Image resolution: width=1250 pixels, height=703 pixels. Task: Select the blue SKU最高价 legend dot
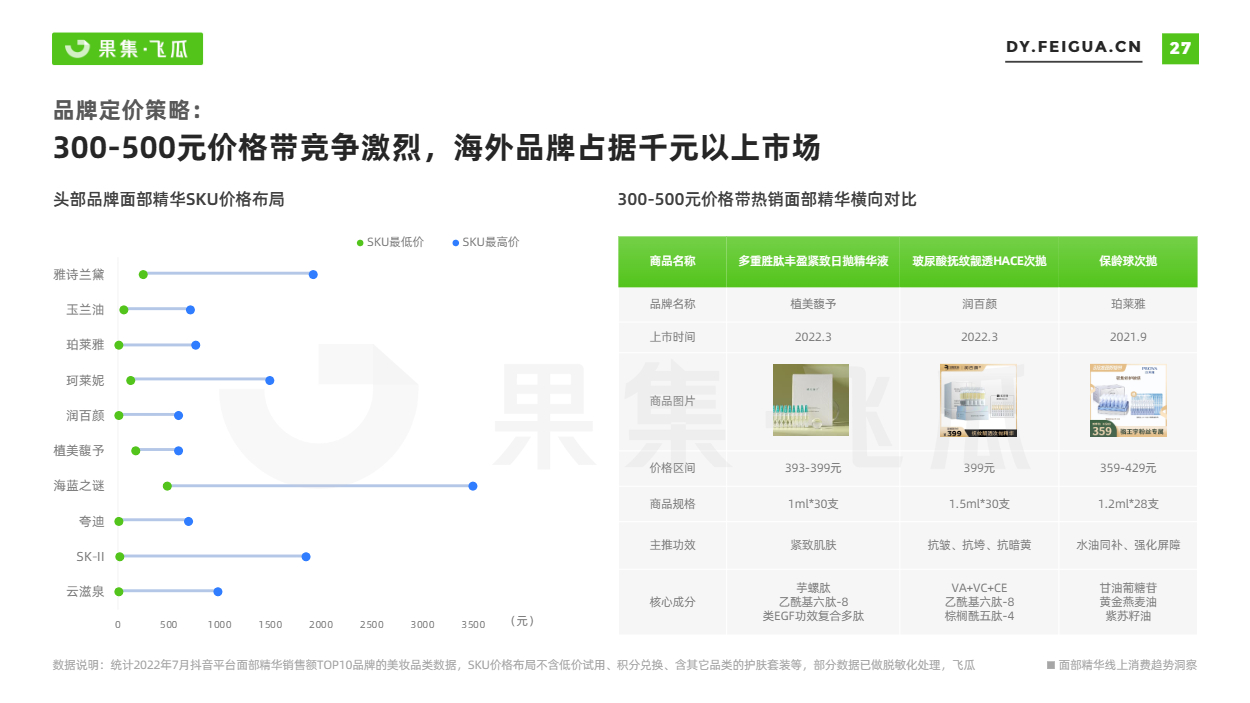456,243
